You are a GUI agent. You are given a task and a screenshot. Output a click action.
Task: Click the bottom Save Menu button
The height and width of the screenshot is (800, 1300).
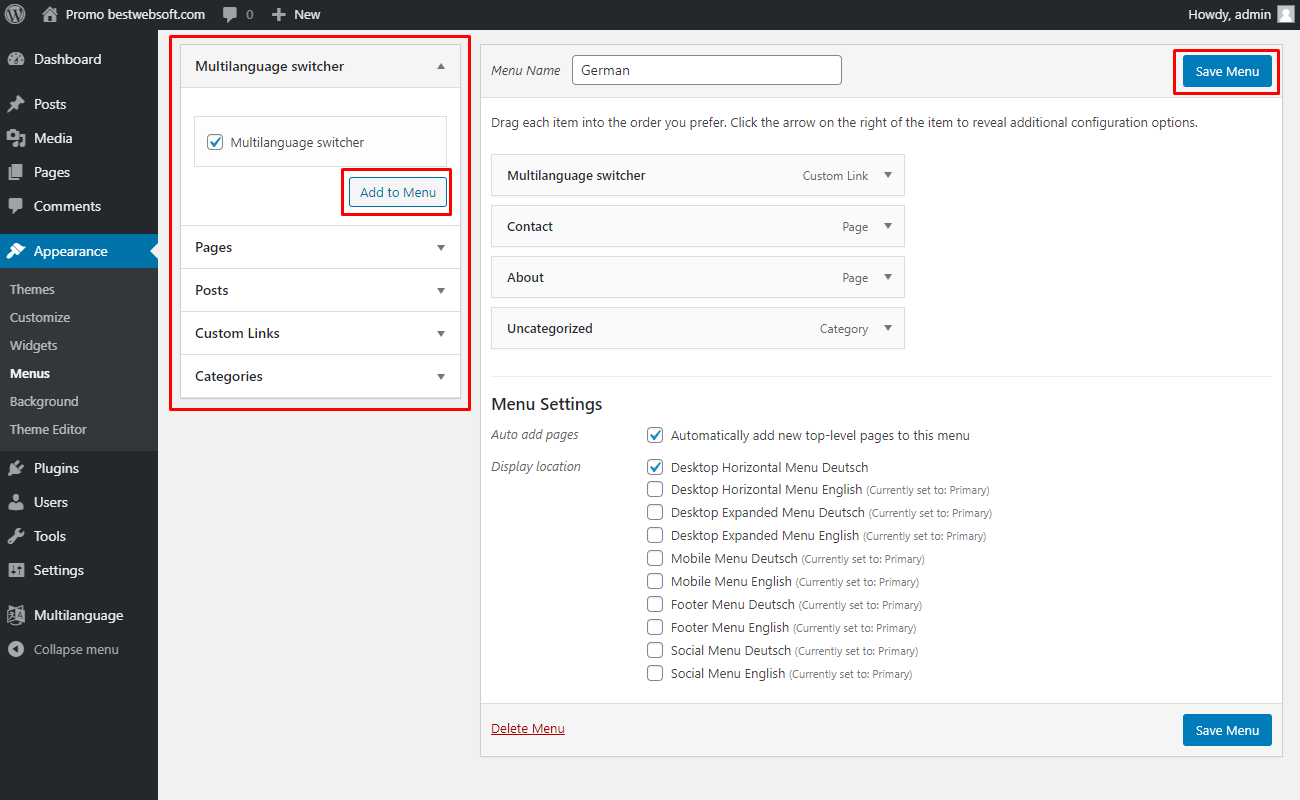tap(1227, 730)
